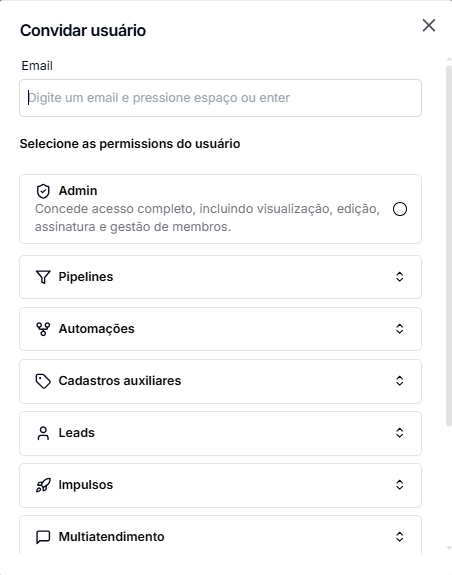Viewport: 452px width, 575px height.
Task: Expand the Impulsos permissions chevron
Action: 400,485
